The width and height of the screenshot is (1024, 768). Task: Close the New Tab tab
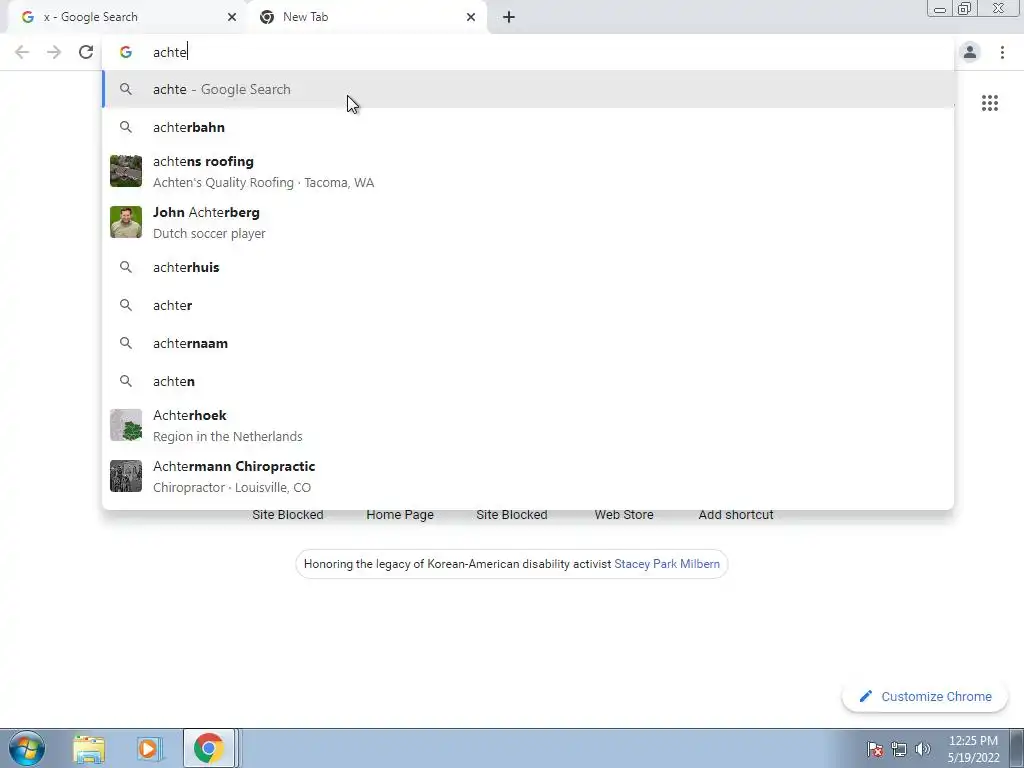point(470,17)
